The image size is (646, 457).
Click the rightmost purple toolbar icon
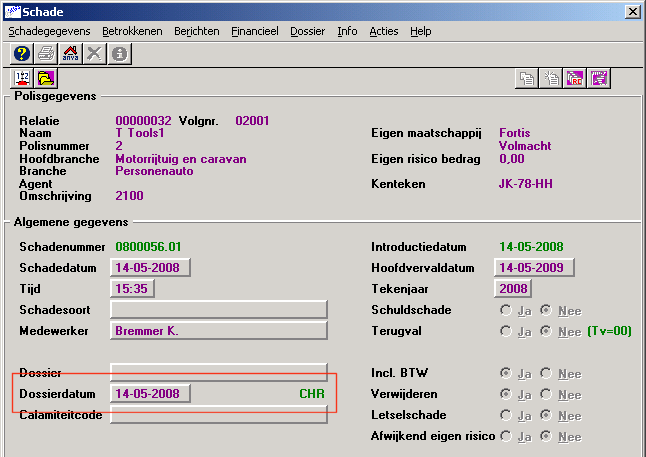tap(600, 79)
